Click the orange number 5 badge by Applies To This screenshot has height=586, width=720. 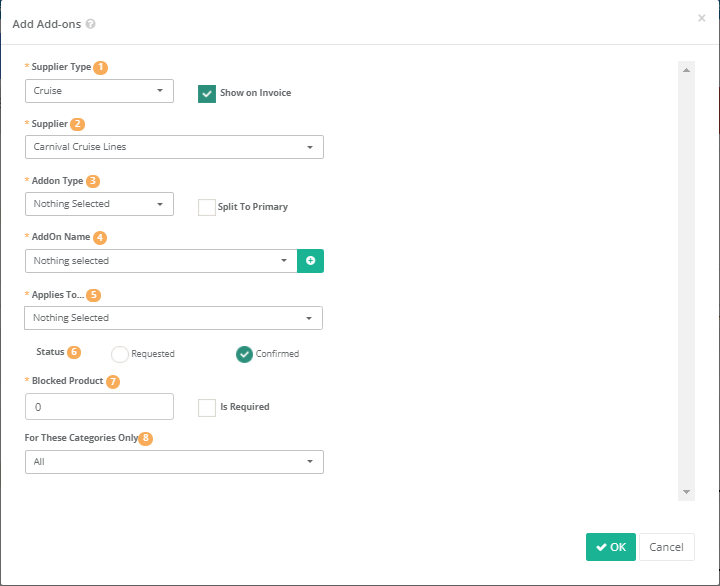(x=94, y=295)
